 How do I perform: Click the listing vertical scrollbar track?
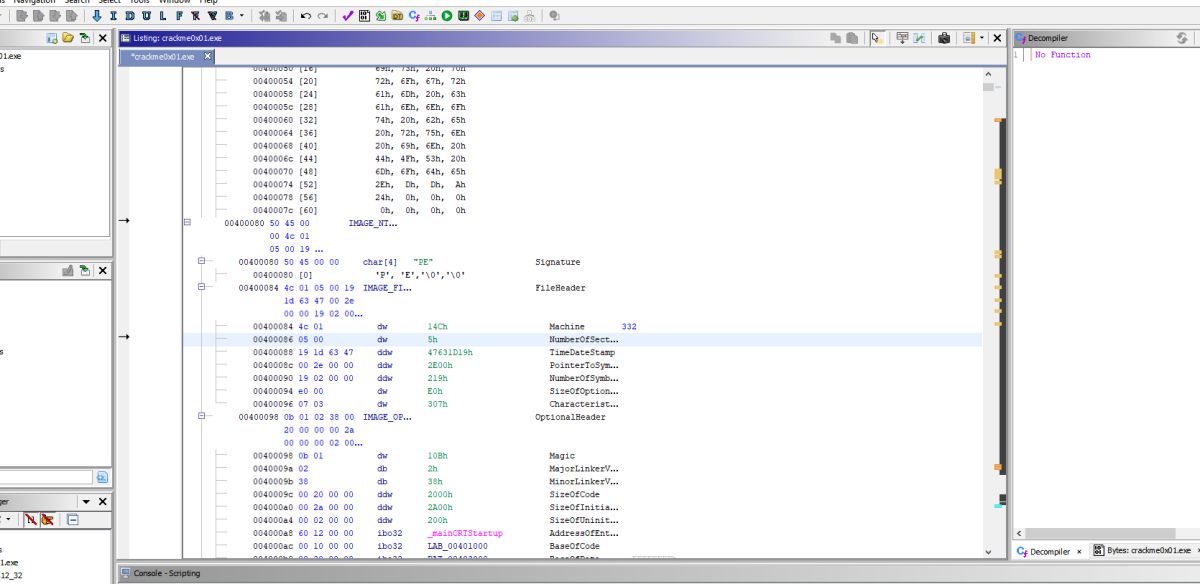tap(989, 300)
